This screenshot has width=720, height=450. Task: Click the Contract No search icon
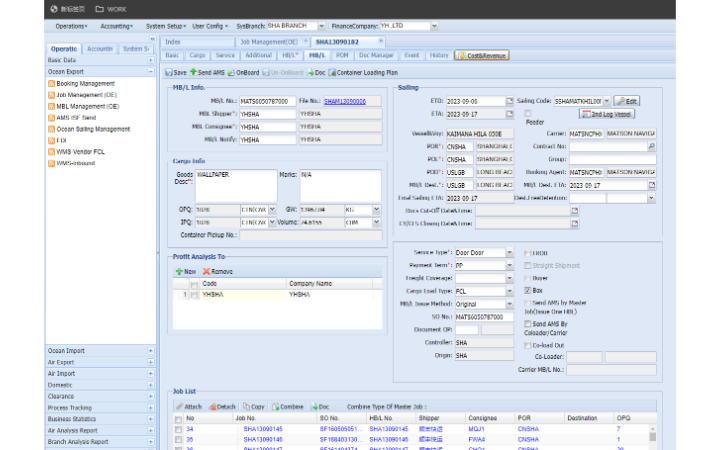[652, 146]
